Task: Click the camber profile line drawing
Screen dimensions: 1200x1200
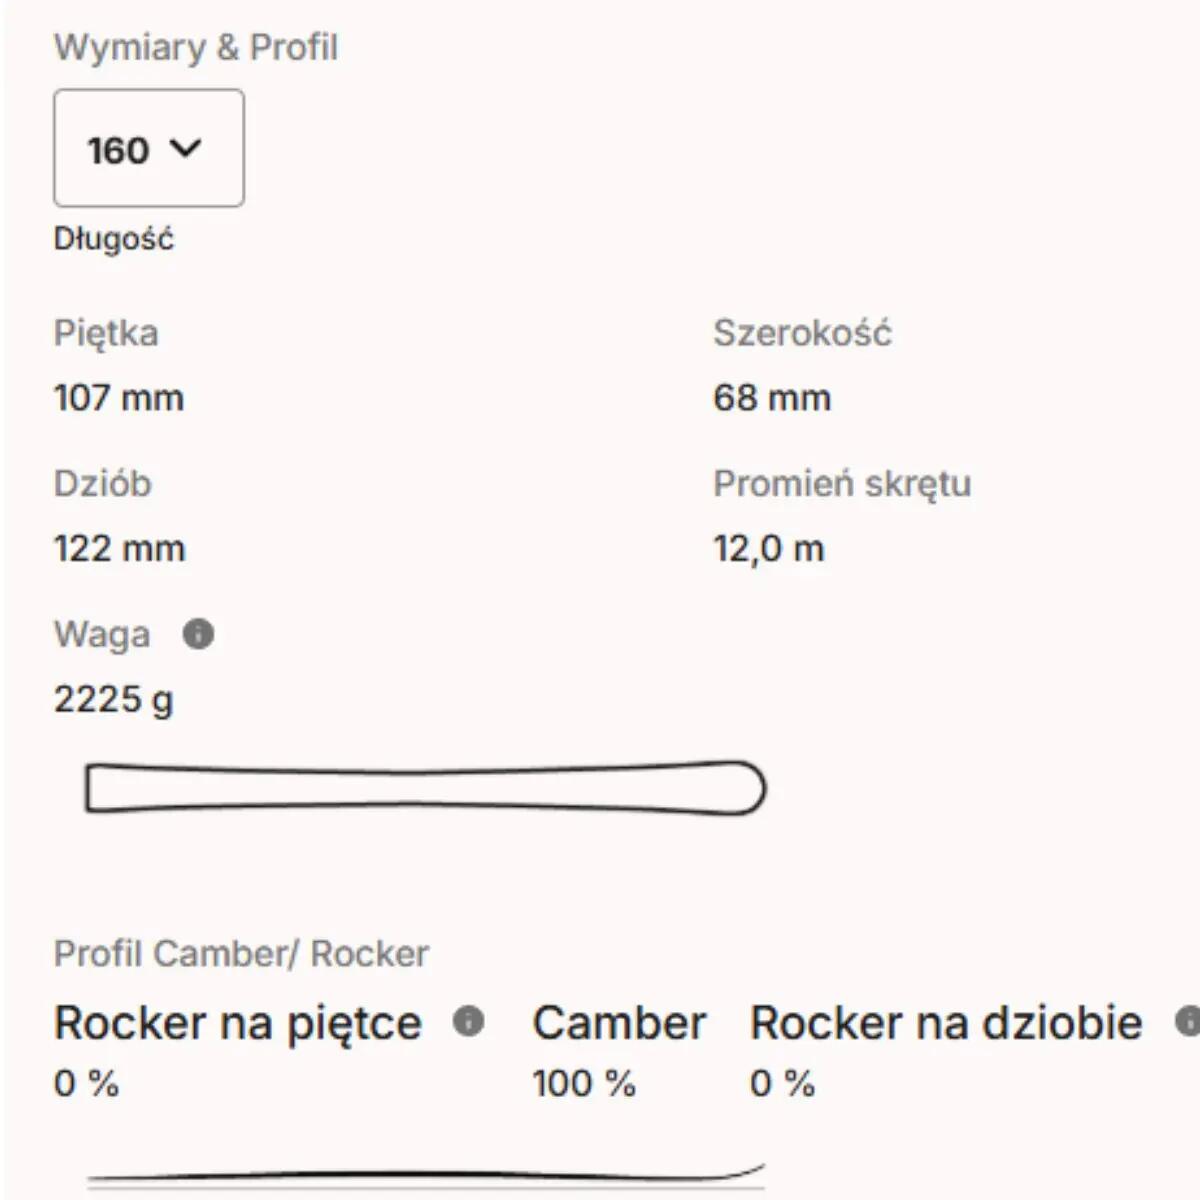Action: [425, 1175]
